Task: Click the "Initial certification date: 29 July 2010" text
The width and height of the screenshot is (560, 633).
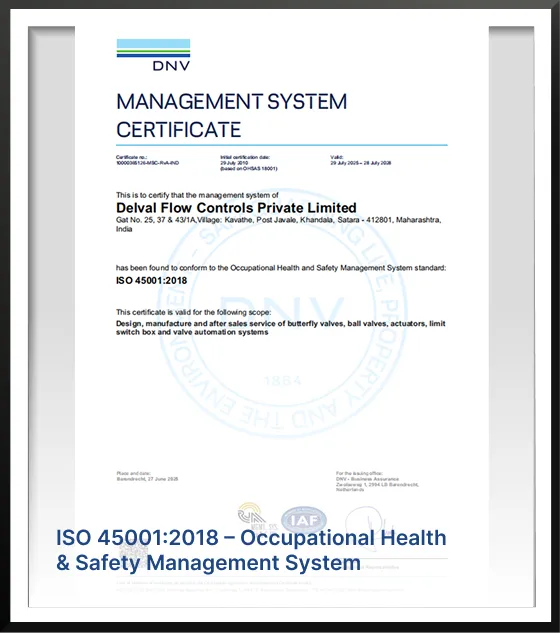Action: point(249,163)
